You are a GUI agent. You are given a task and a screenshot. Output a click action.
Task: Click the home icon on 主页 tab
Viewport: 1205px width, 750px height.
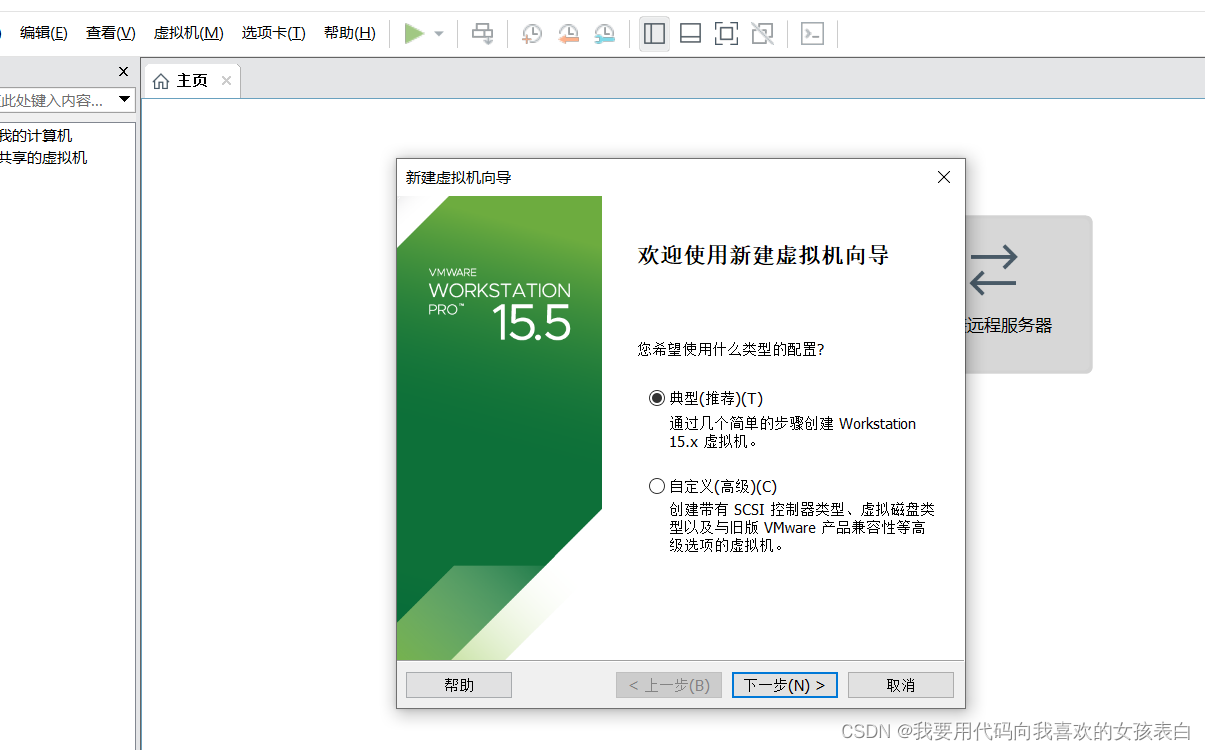tap(161, 81)
